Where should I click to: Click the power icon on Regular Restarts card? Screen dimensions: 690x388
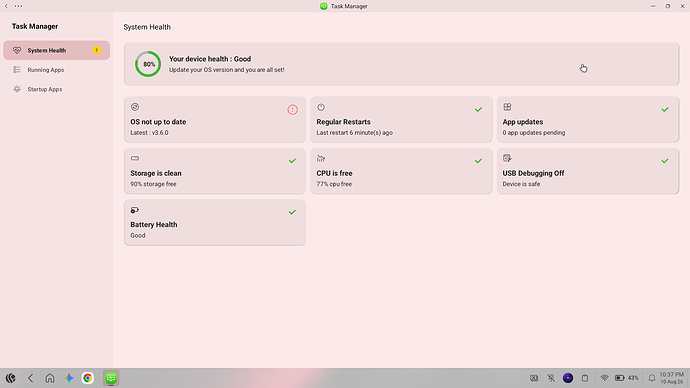click(x=321, y=107)
